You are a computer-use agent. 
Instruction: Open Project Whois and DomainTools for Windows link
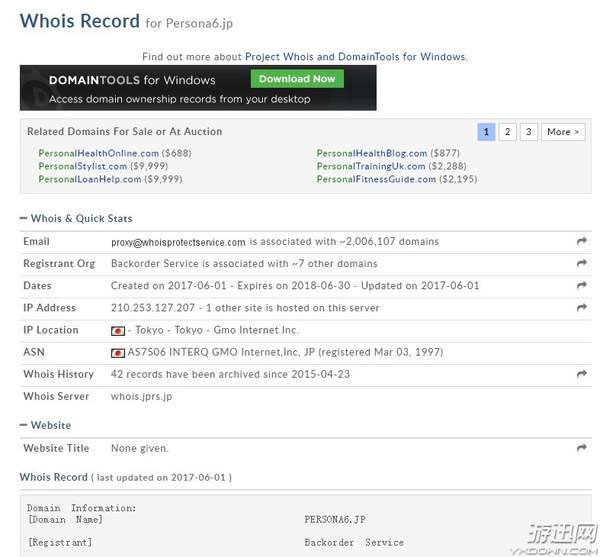coord(355,57)
